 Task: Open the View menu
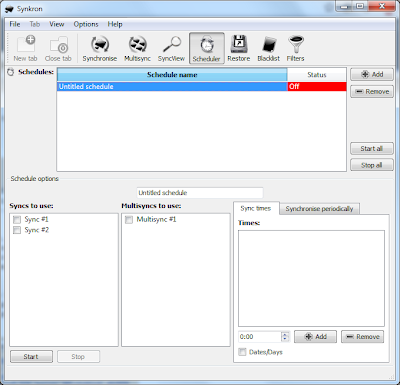coord(57,24)
